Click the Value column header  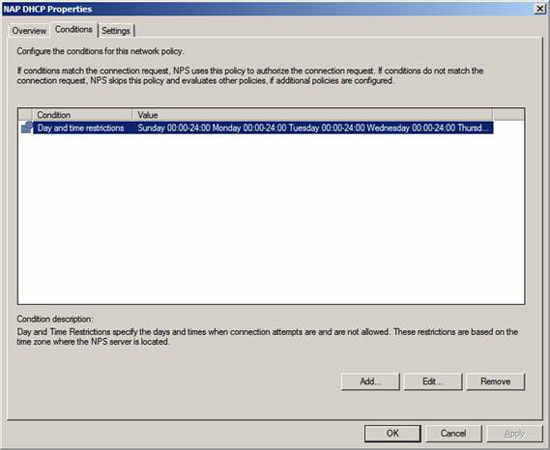coord(312,115)
